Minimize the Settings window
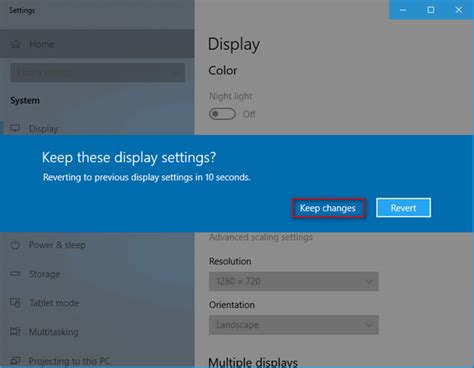 click(403, 10)
